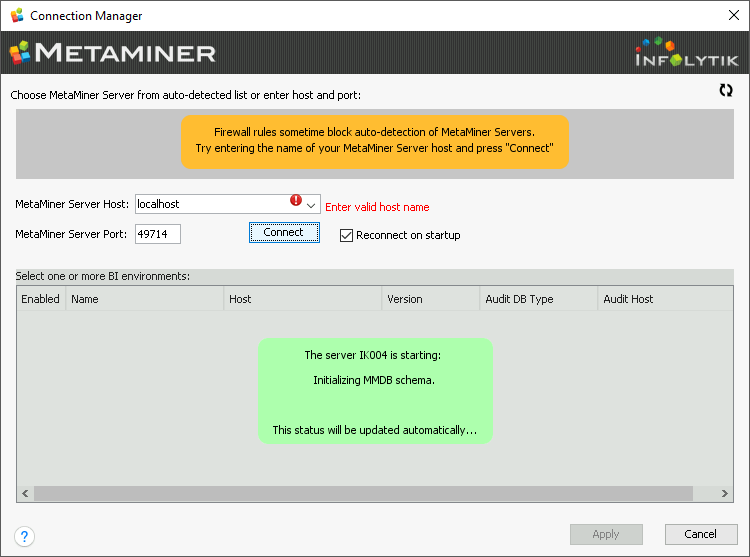Click the orange firewall rules notice

pos(375,142)
